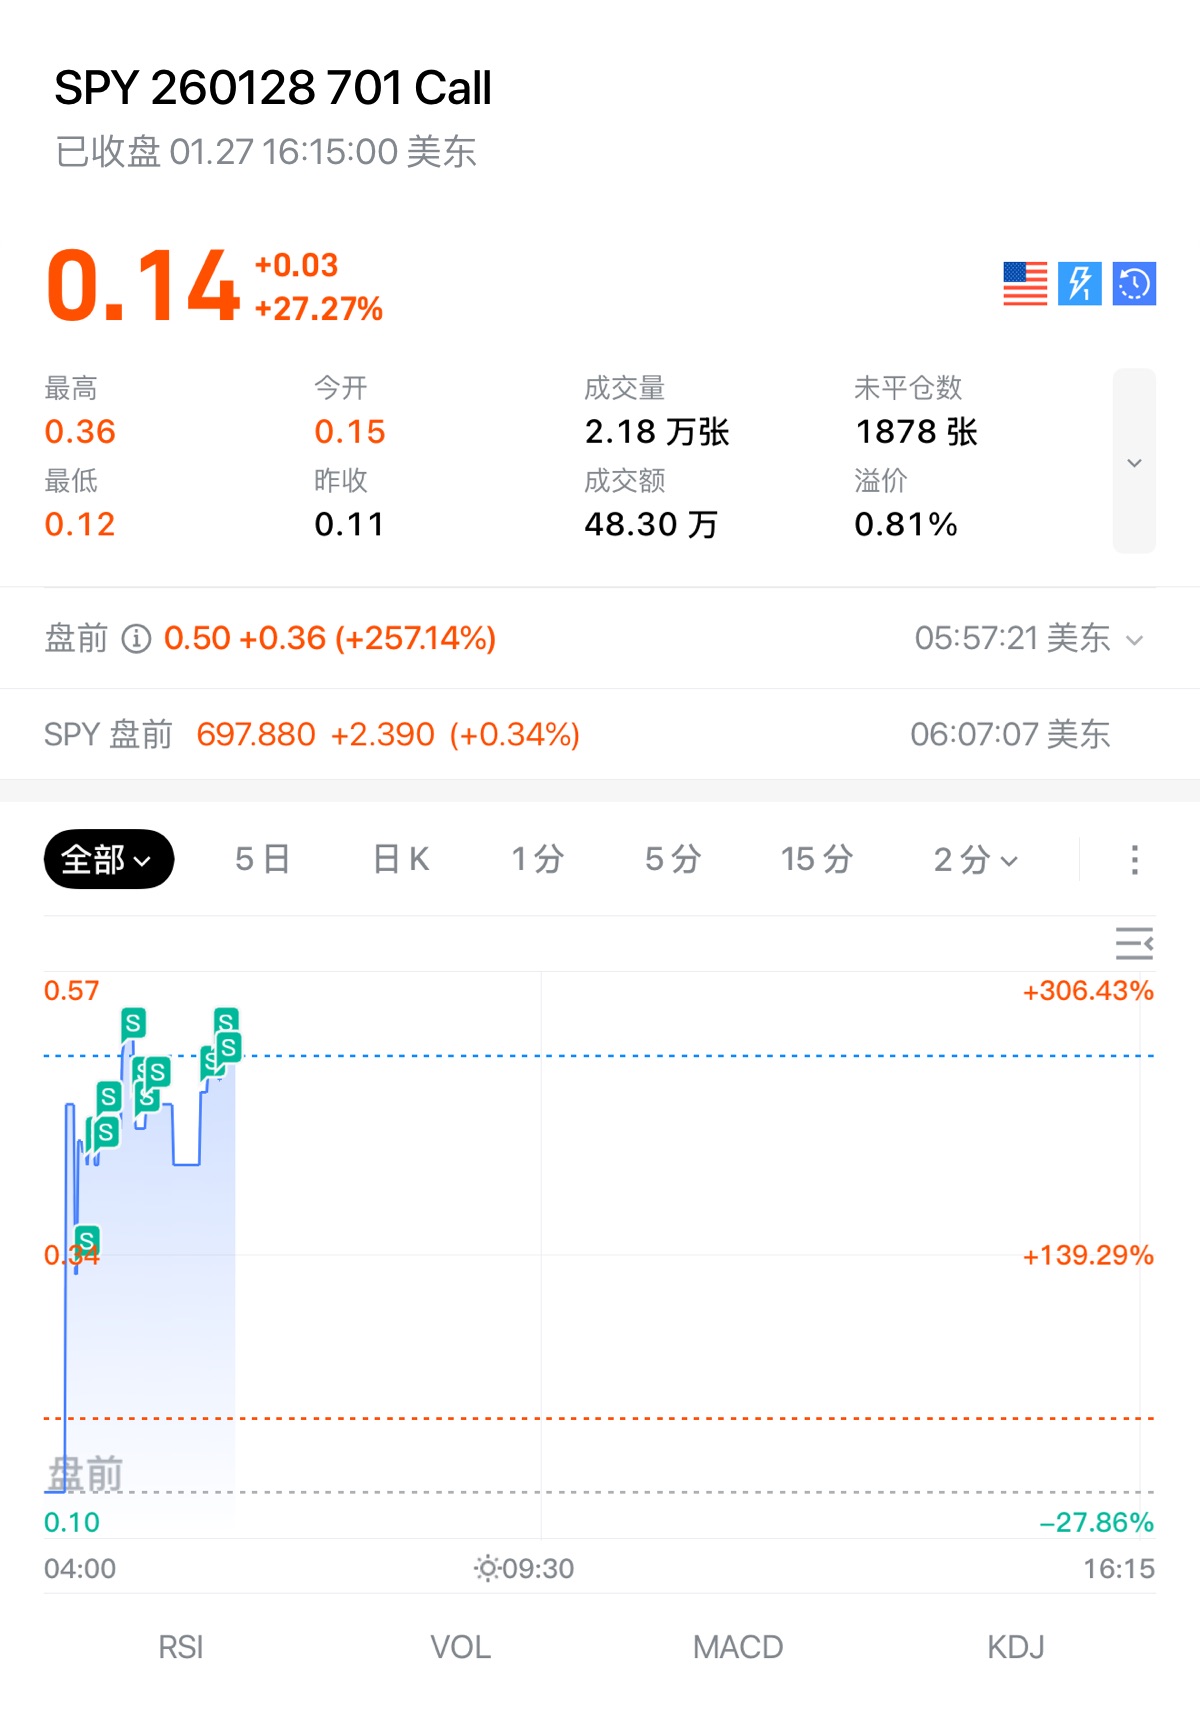This screenshot has width=1200, height=1710.
Task: Tap the green S marker near 0.34
Action: 87,1241
